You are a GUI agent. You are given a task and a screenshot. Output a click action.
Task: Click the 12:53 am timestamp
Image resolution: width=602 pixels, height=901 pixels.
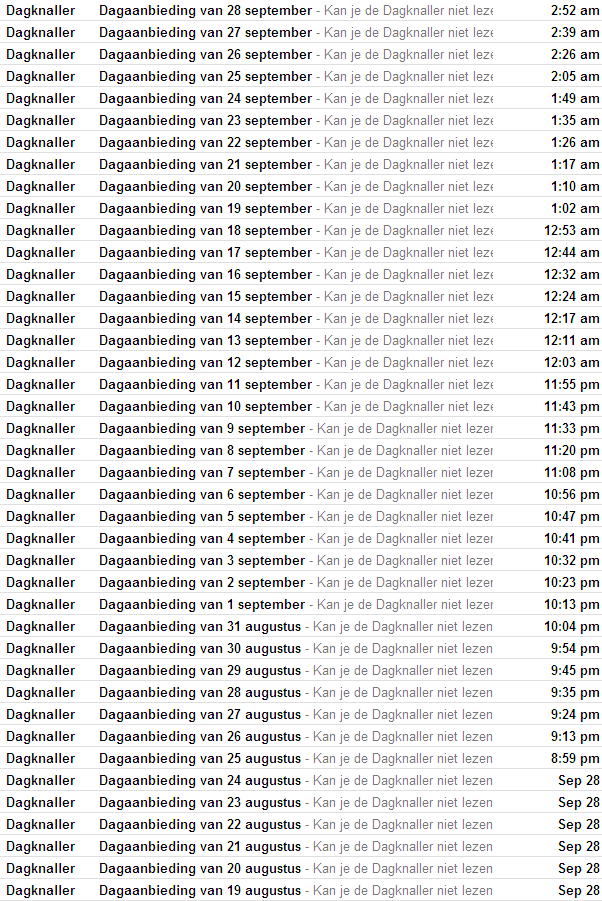(x=572, y=230)
